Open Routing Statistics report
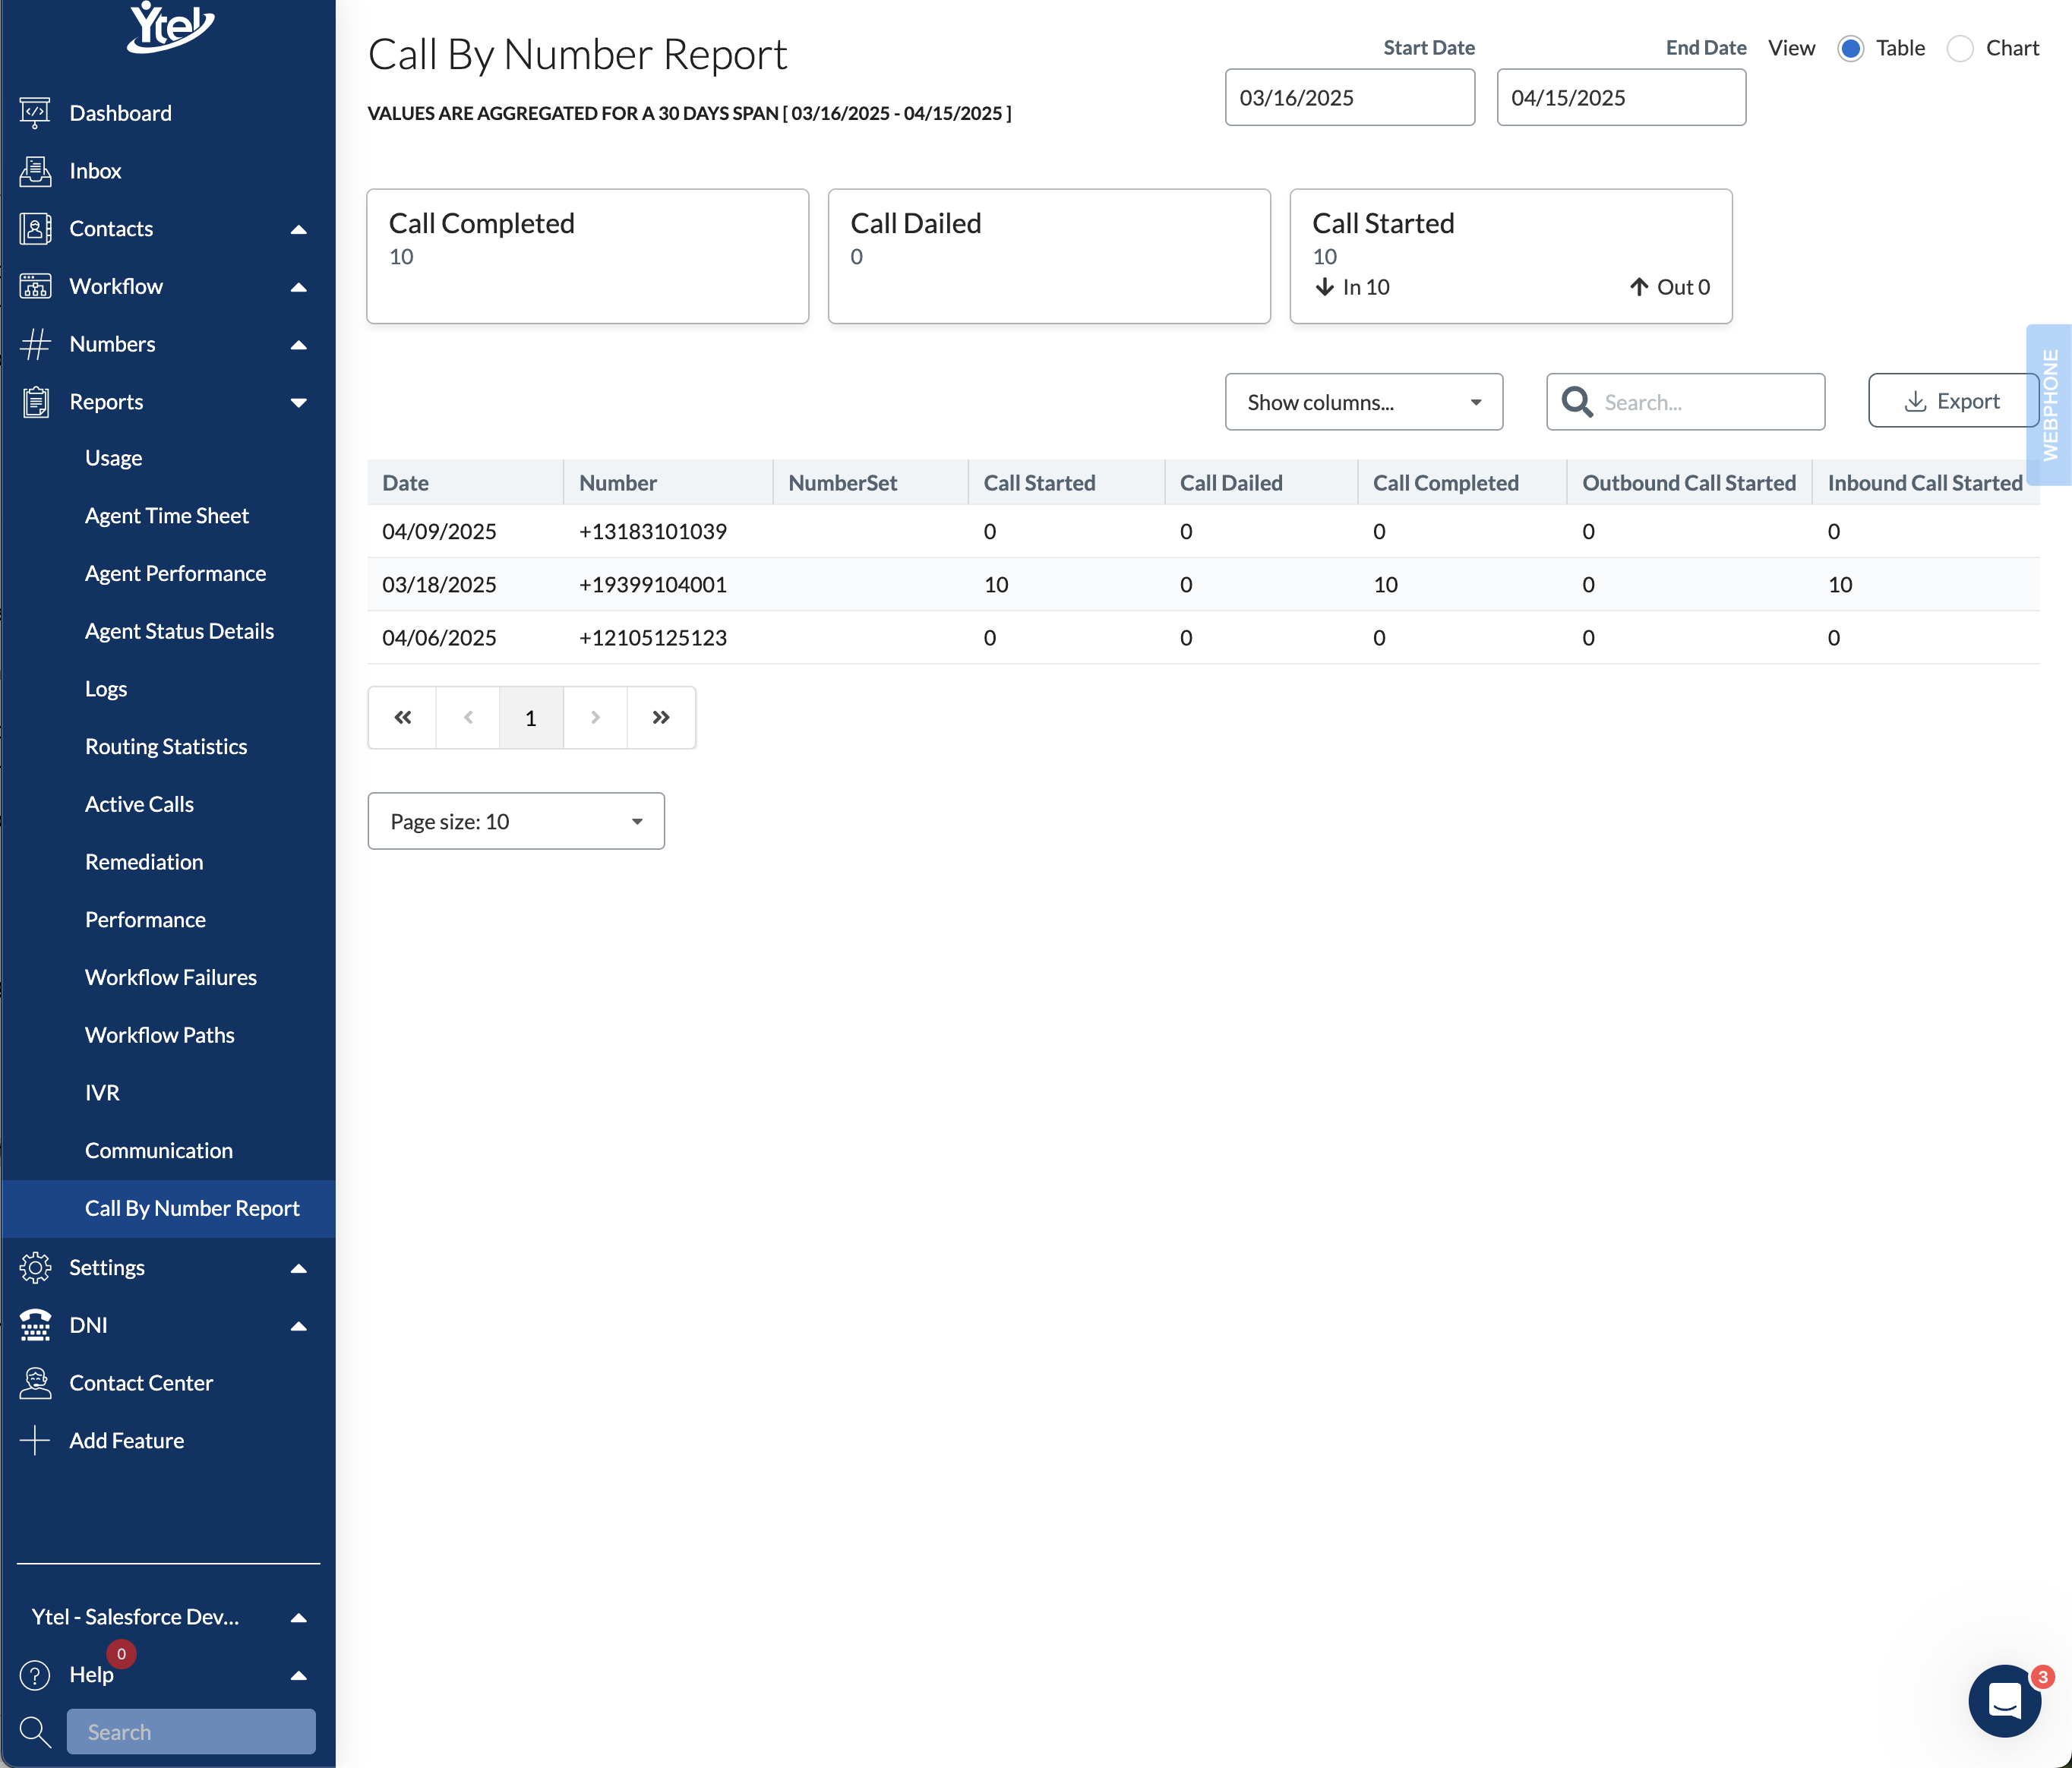Image resolution: width=2072 pixels, height=1768 pixels. [166, 747]
